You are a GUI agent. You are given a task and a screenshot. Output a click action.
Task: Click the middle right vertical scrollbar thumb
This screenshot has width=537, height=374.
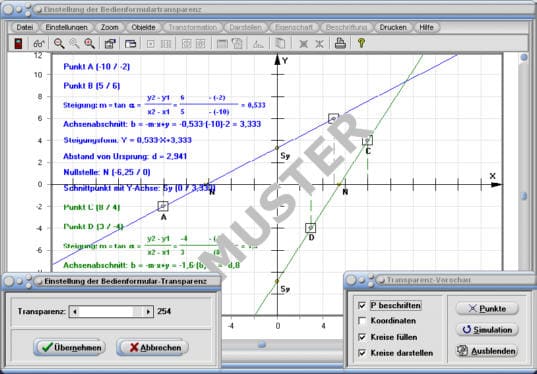coord(524,196)
